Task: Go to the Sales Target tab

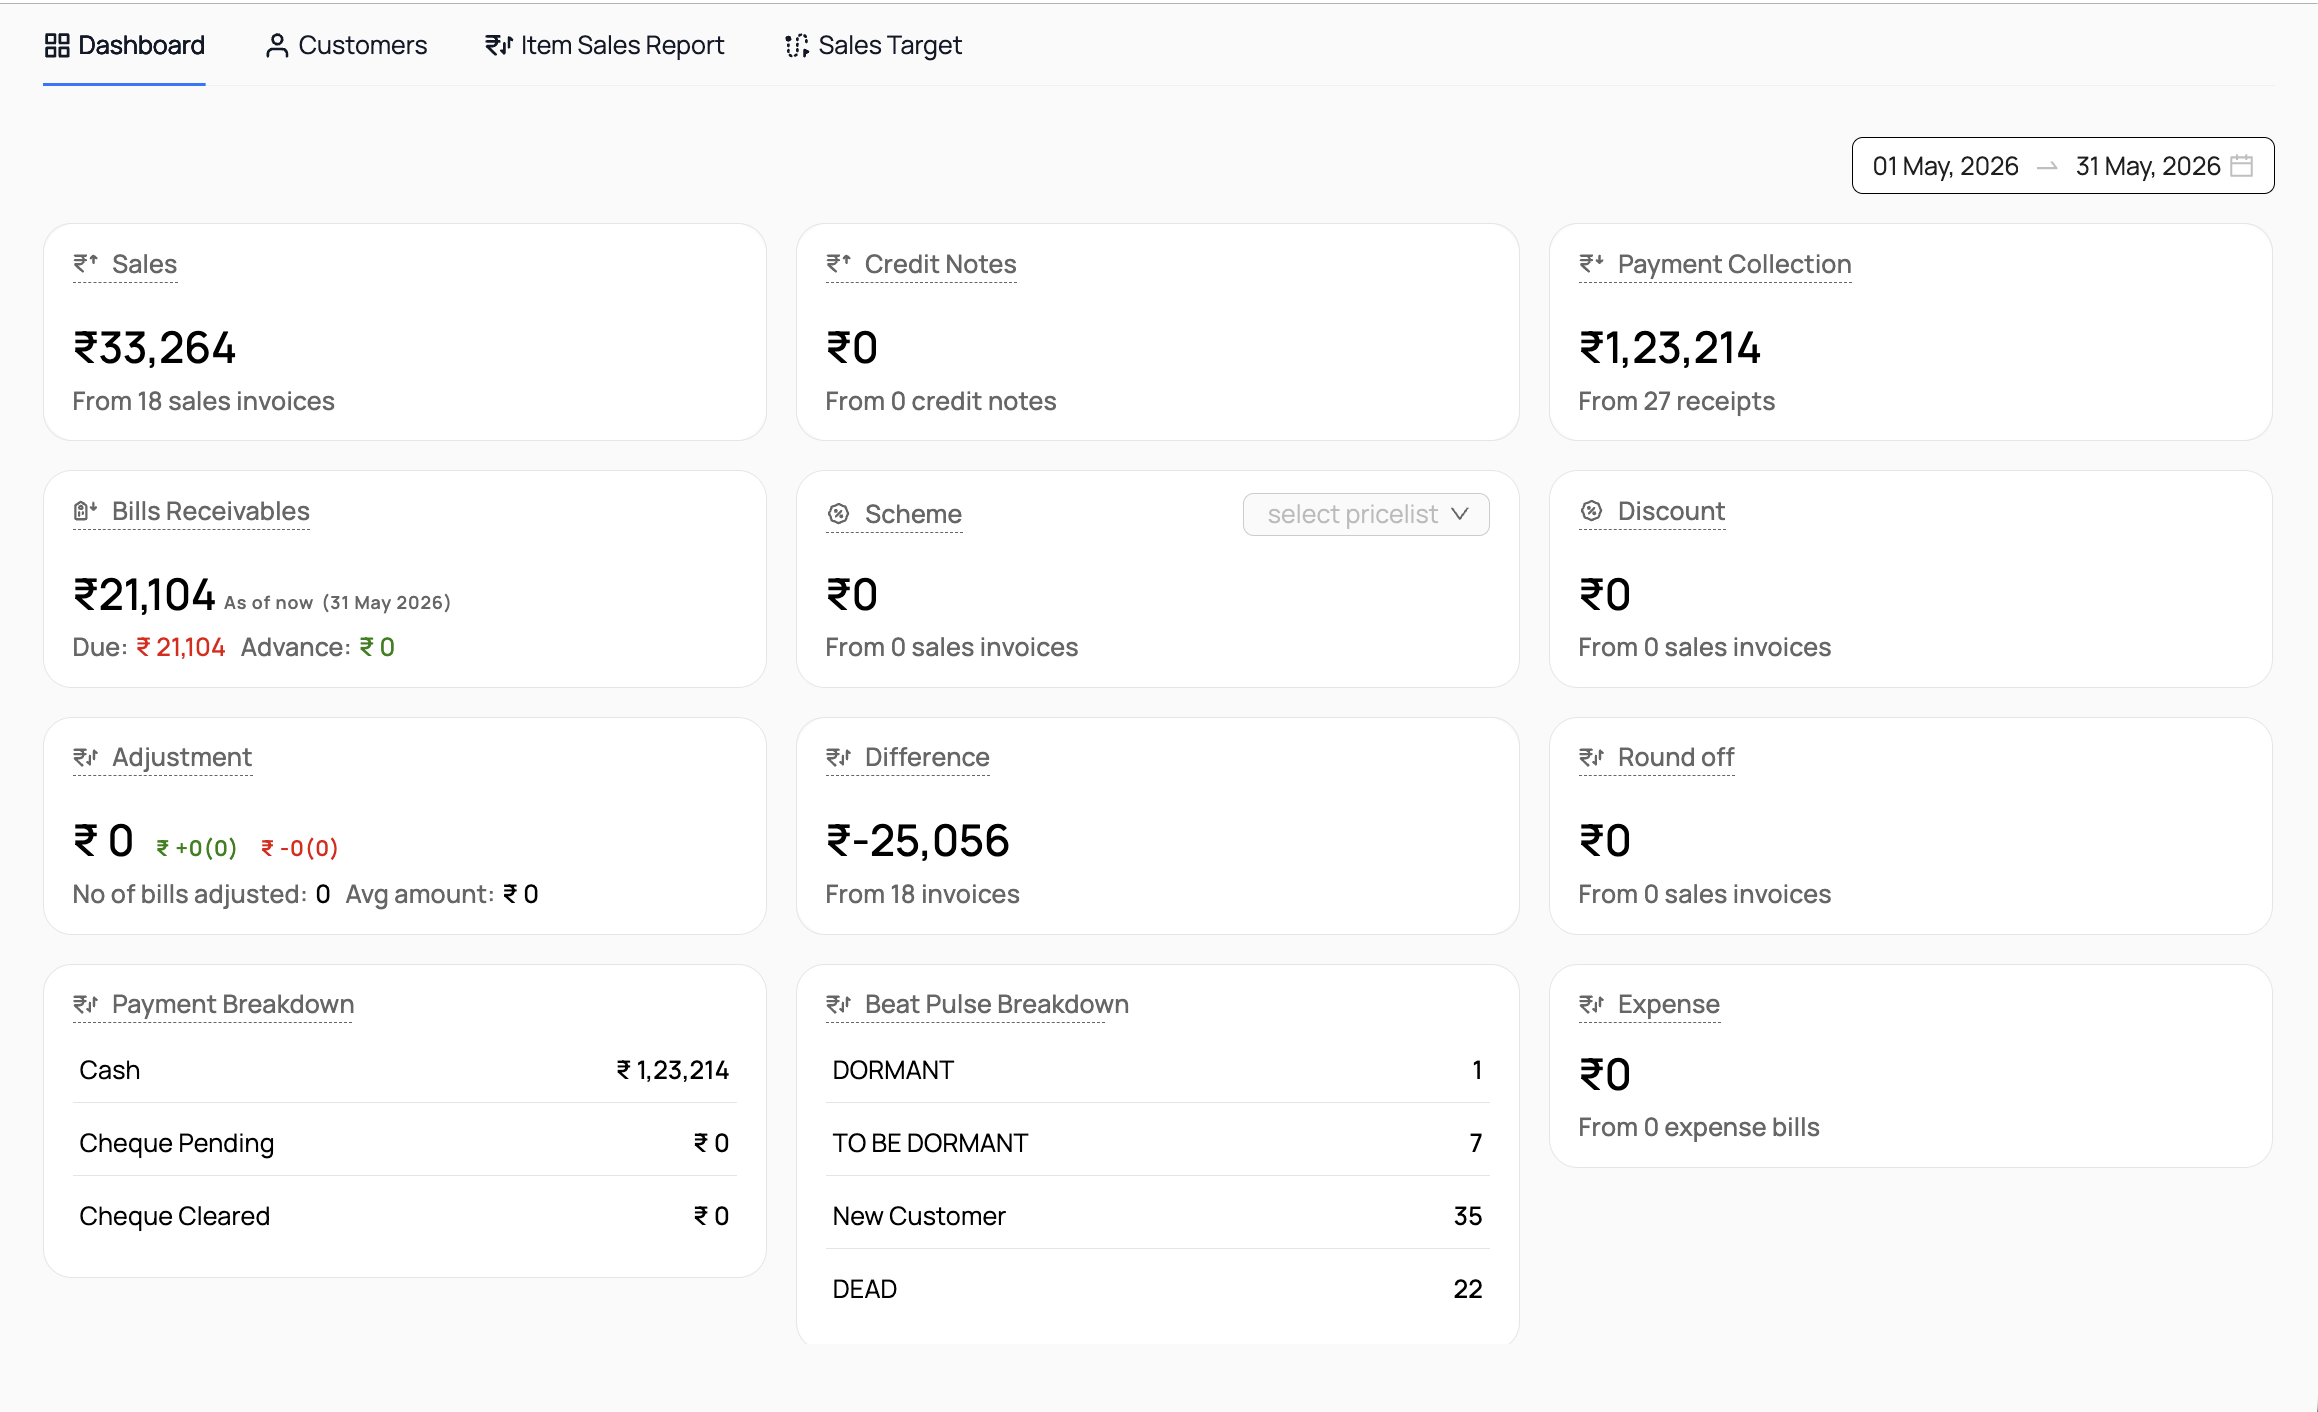Action: [x=874, y=46]
